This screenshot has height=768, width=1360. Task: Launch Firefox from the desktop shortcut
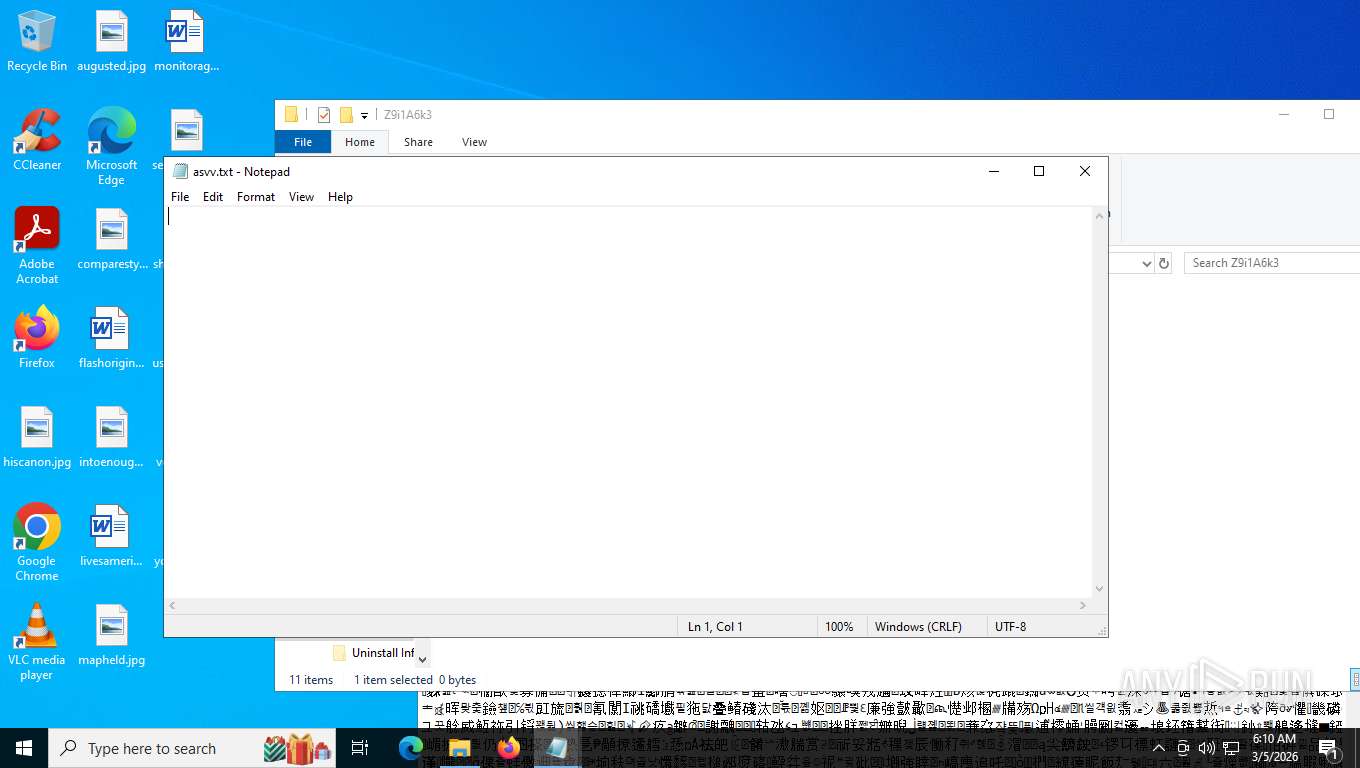click(37, 338)
